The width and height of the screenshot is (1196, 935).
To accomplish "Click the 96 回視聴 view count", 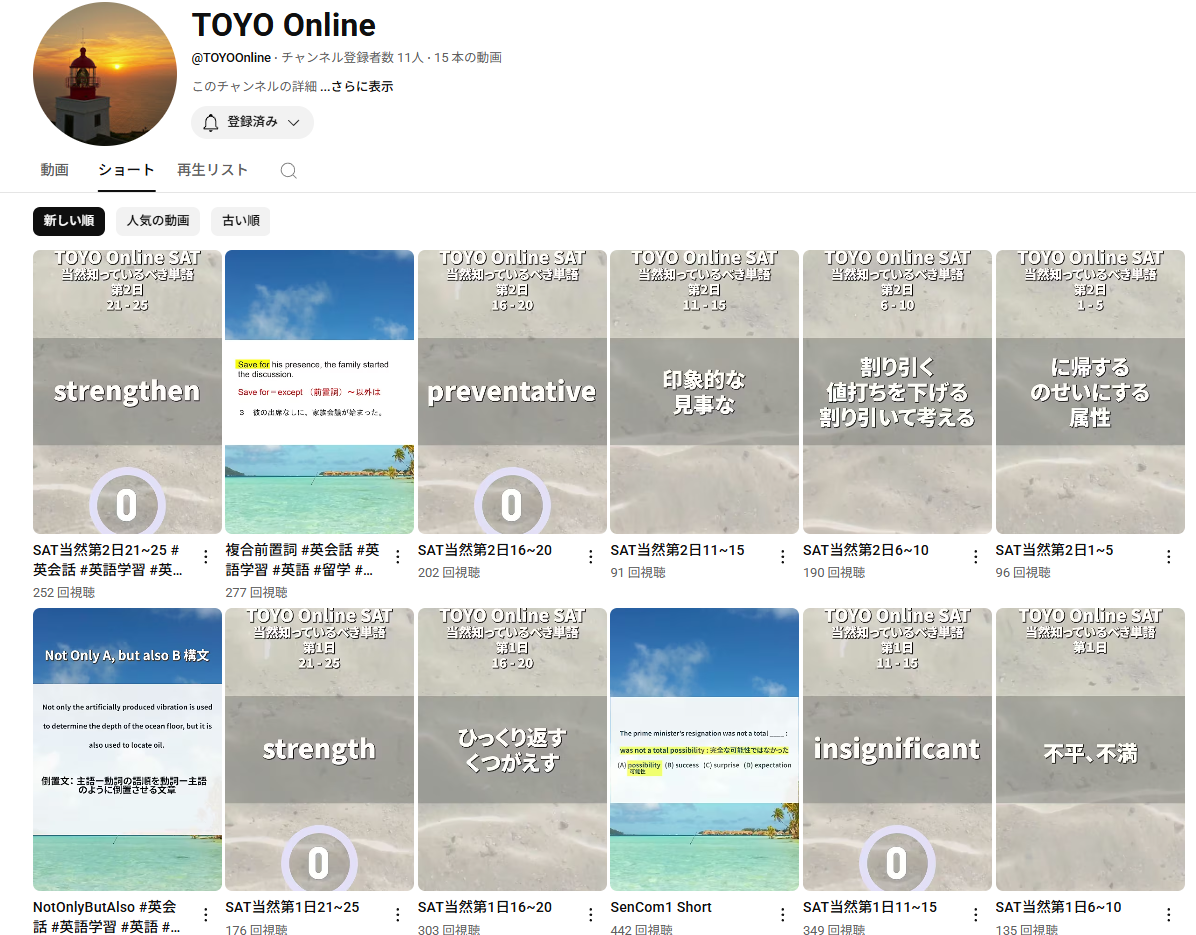I will coord(1023,573).
